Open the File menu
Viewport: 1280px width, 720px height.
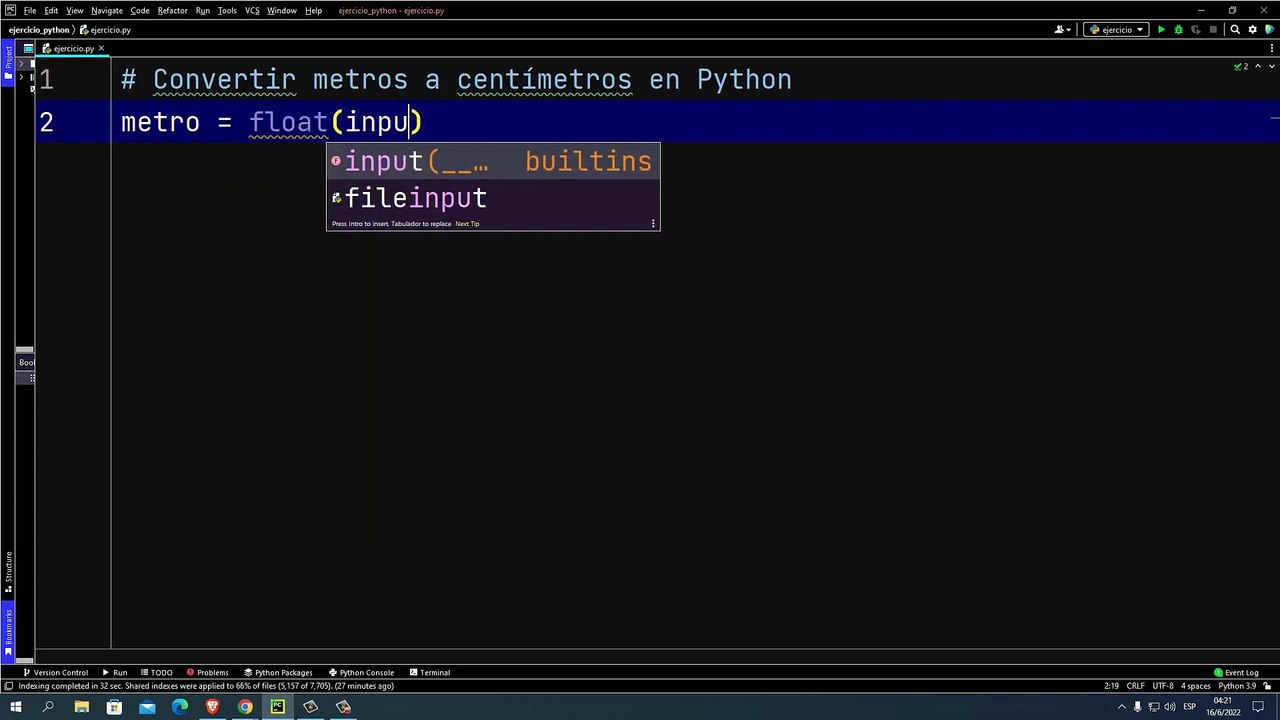(30, 11)
